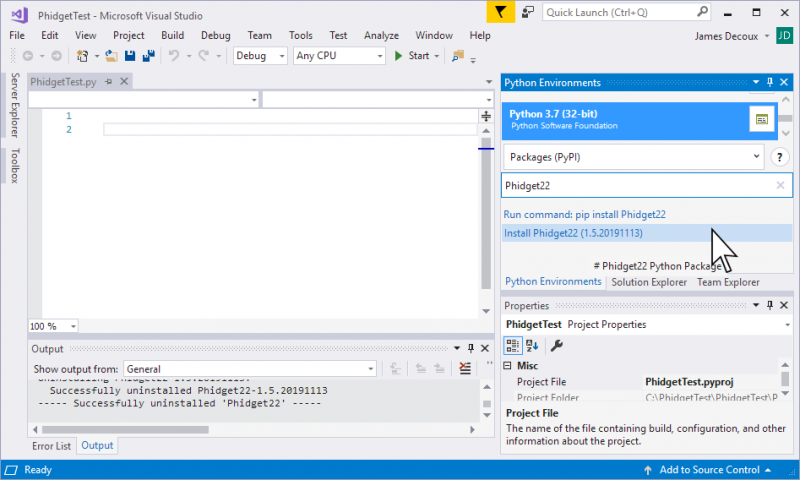Open the Server Explorer side tab

pyautogui.click(x=15, y=105)
